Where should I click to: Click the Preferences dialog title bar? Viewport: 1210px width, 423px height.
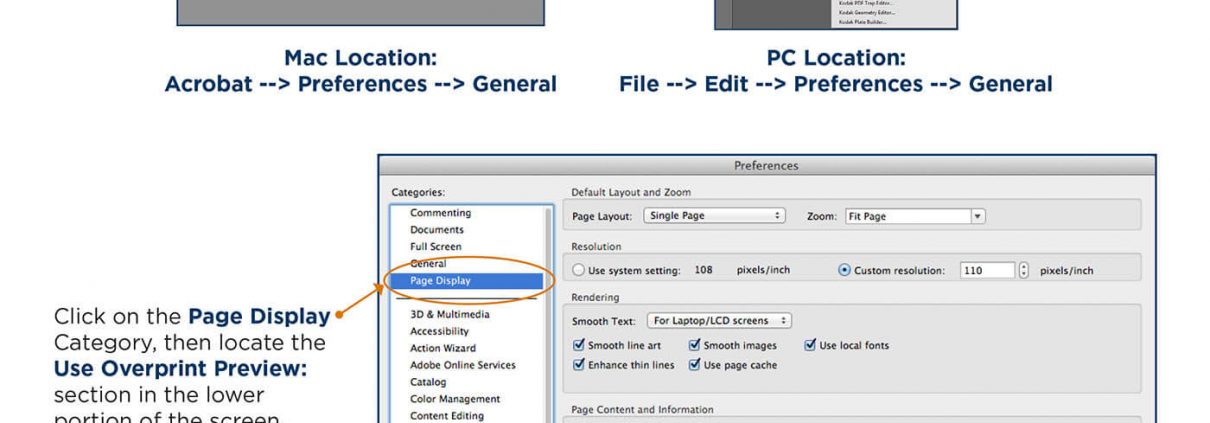pyautogui.click(x=766, y=165)
